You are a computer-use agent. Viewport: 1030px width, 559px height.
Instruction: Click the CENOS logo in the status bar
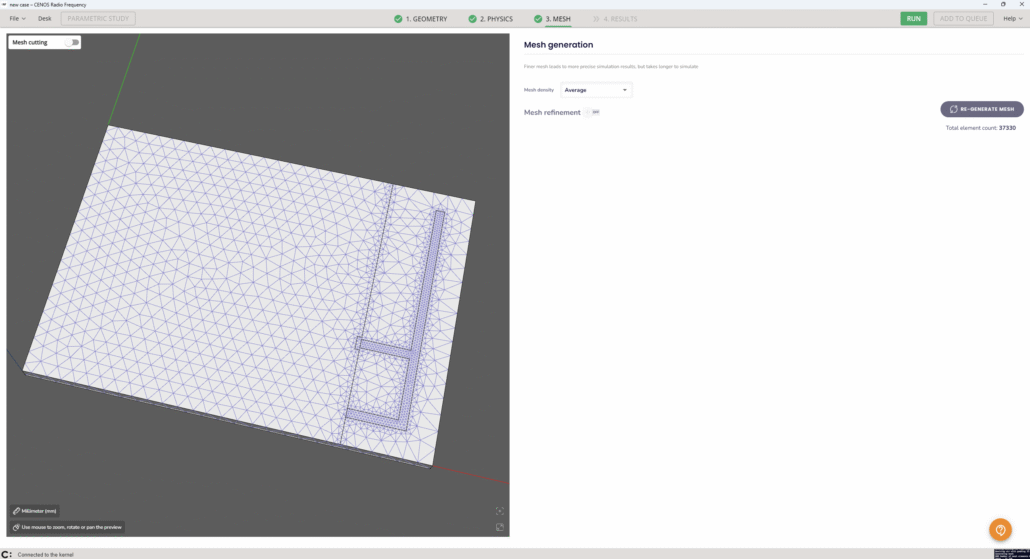click(x=7, y=554)
